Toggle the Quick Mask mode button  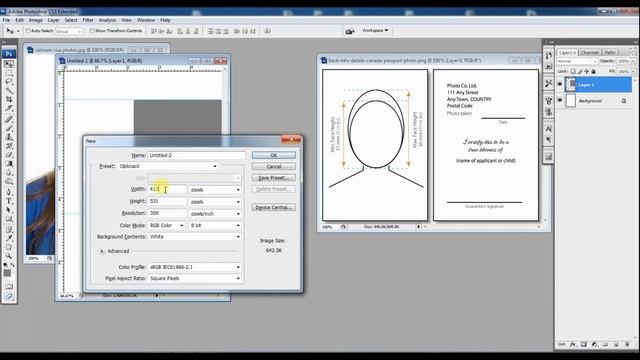9,287
